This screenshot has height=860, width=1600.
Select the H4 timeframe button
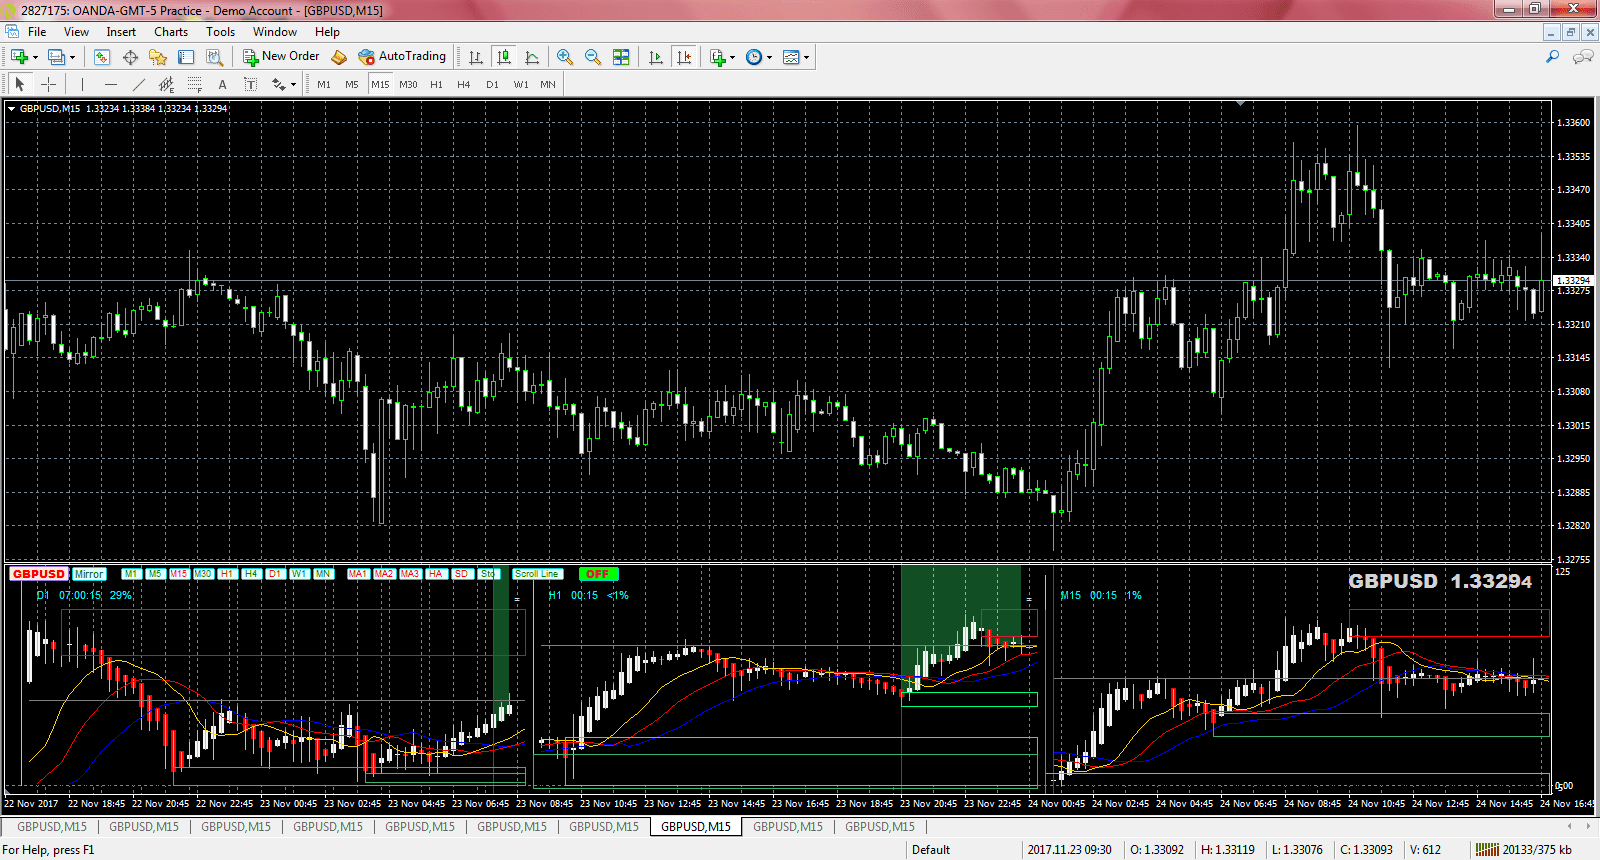tap(464, 85)
